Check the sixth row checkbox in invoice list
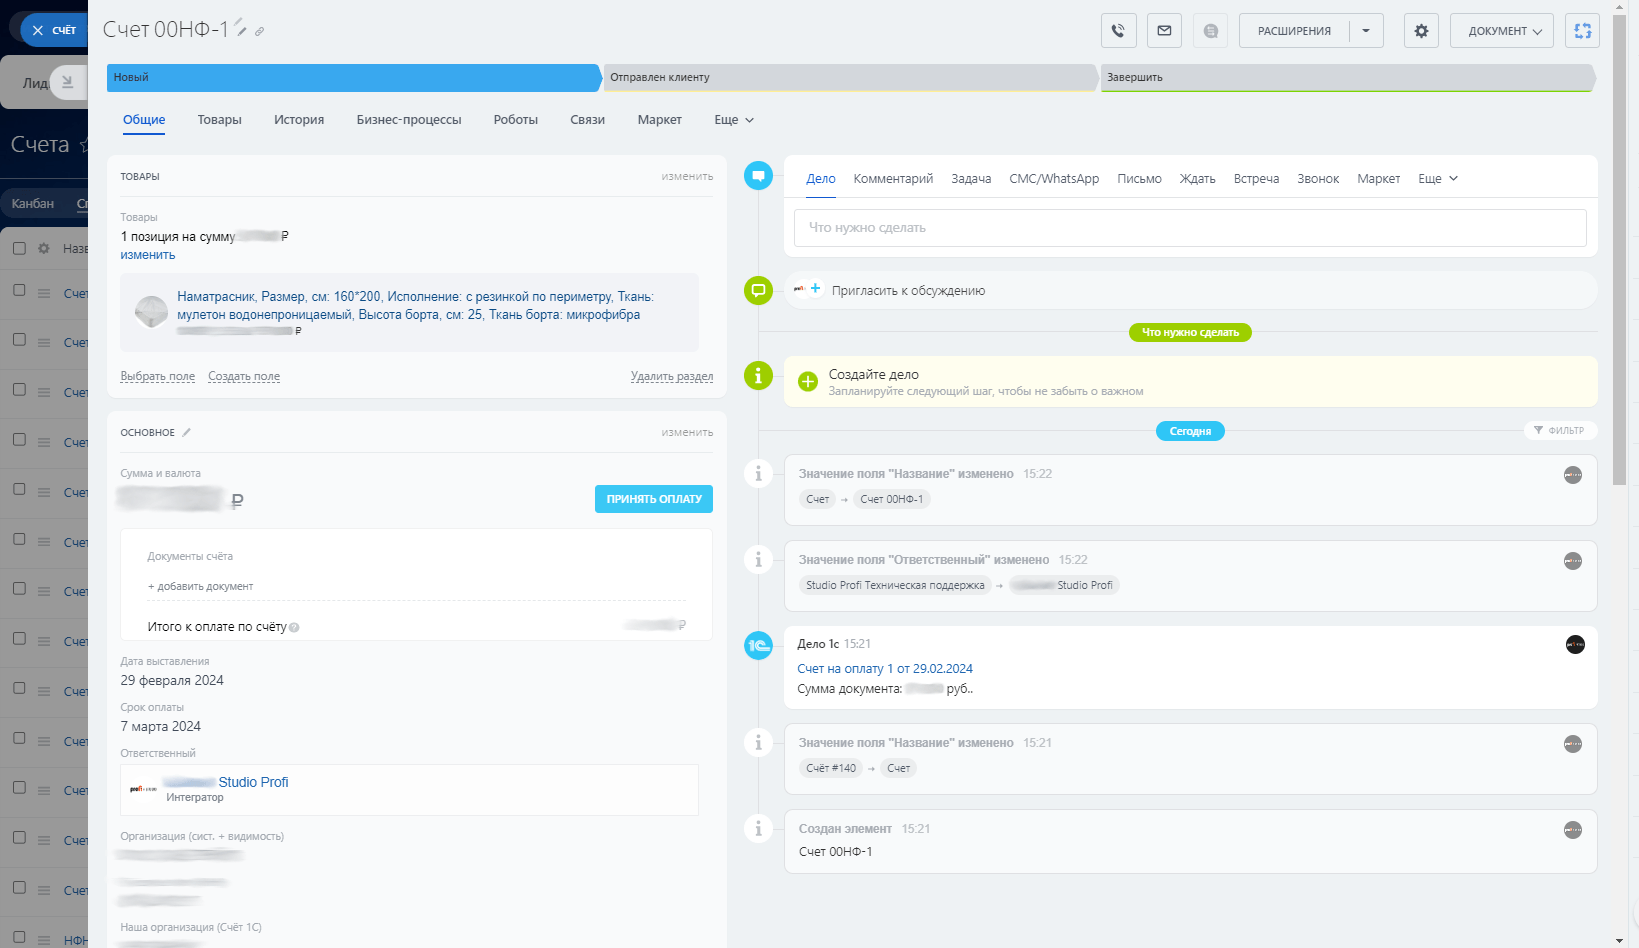 point(19,538)
